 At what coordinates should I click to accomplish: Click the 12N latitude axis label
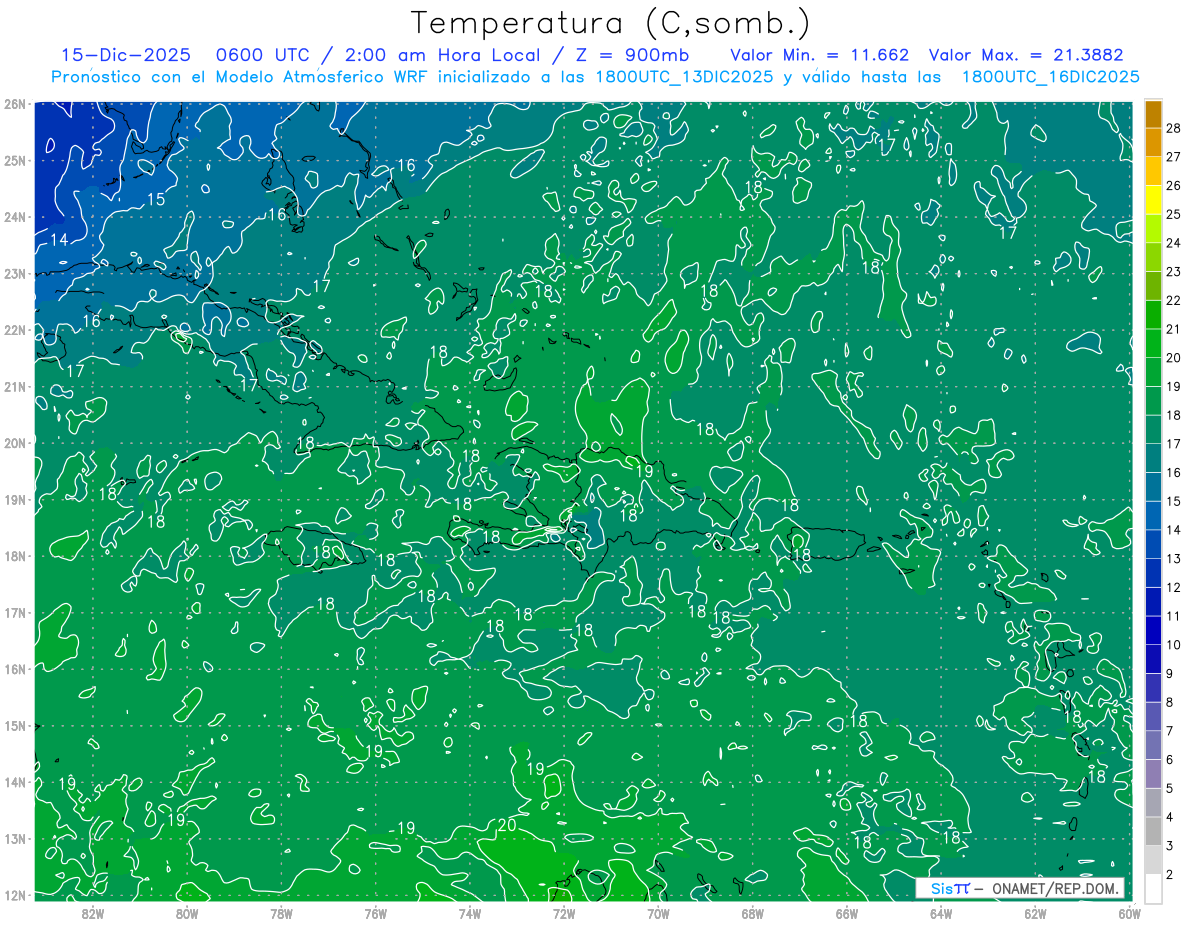14,895
